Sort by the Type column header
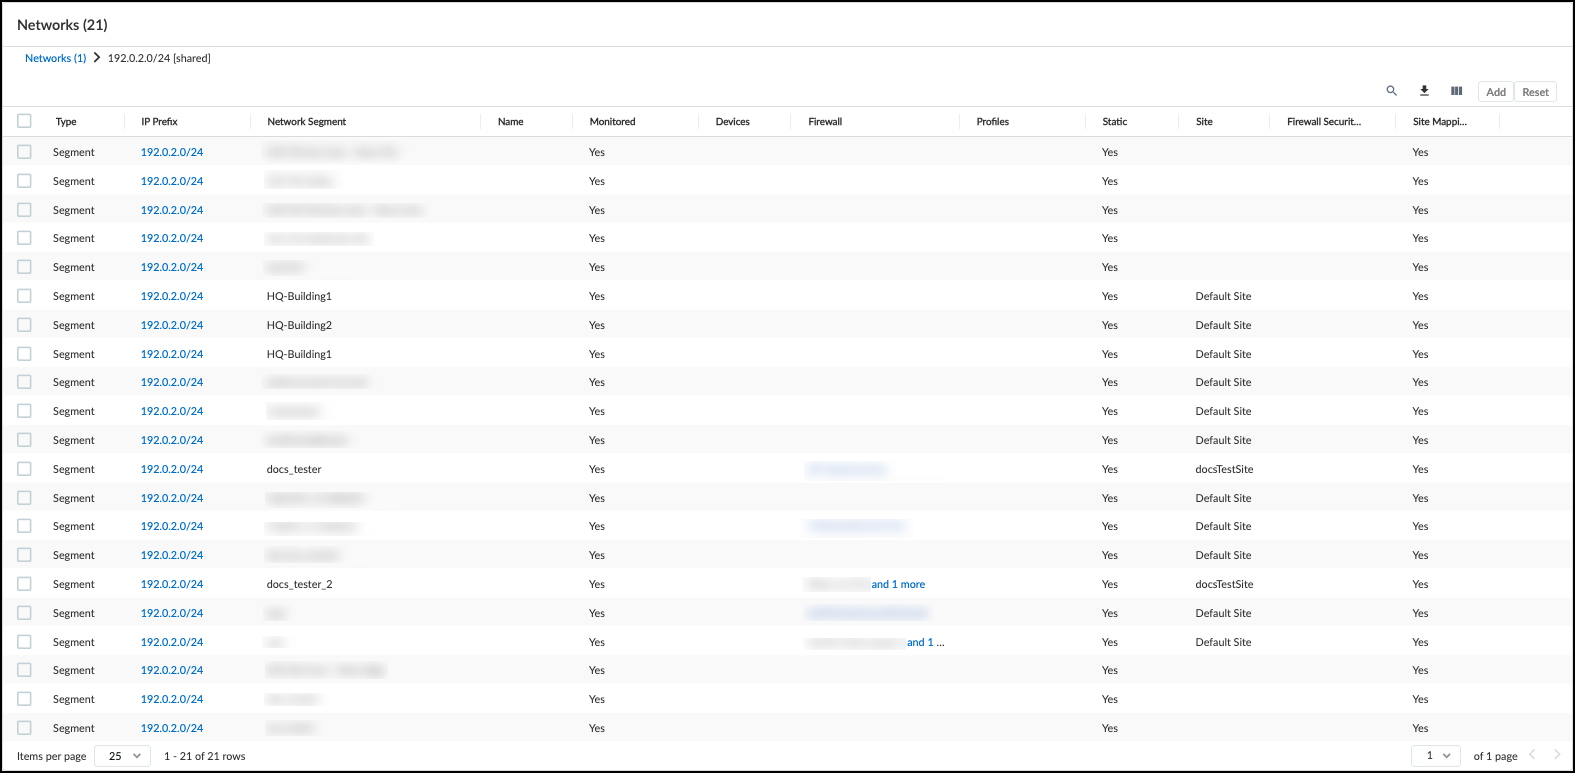 pyautogui.click(x=66, y=122)
